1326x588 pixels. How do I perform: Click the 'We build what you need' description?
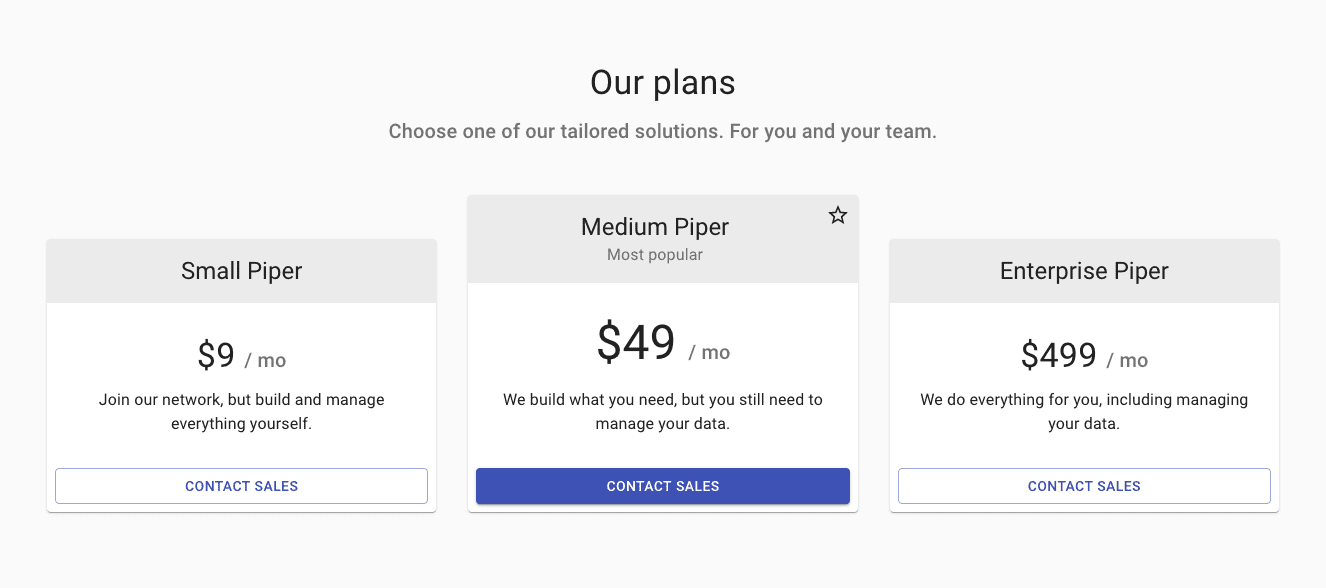point(663,400)
